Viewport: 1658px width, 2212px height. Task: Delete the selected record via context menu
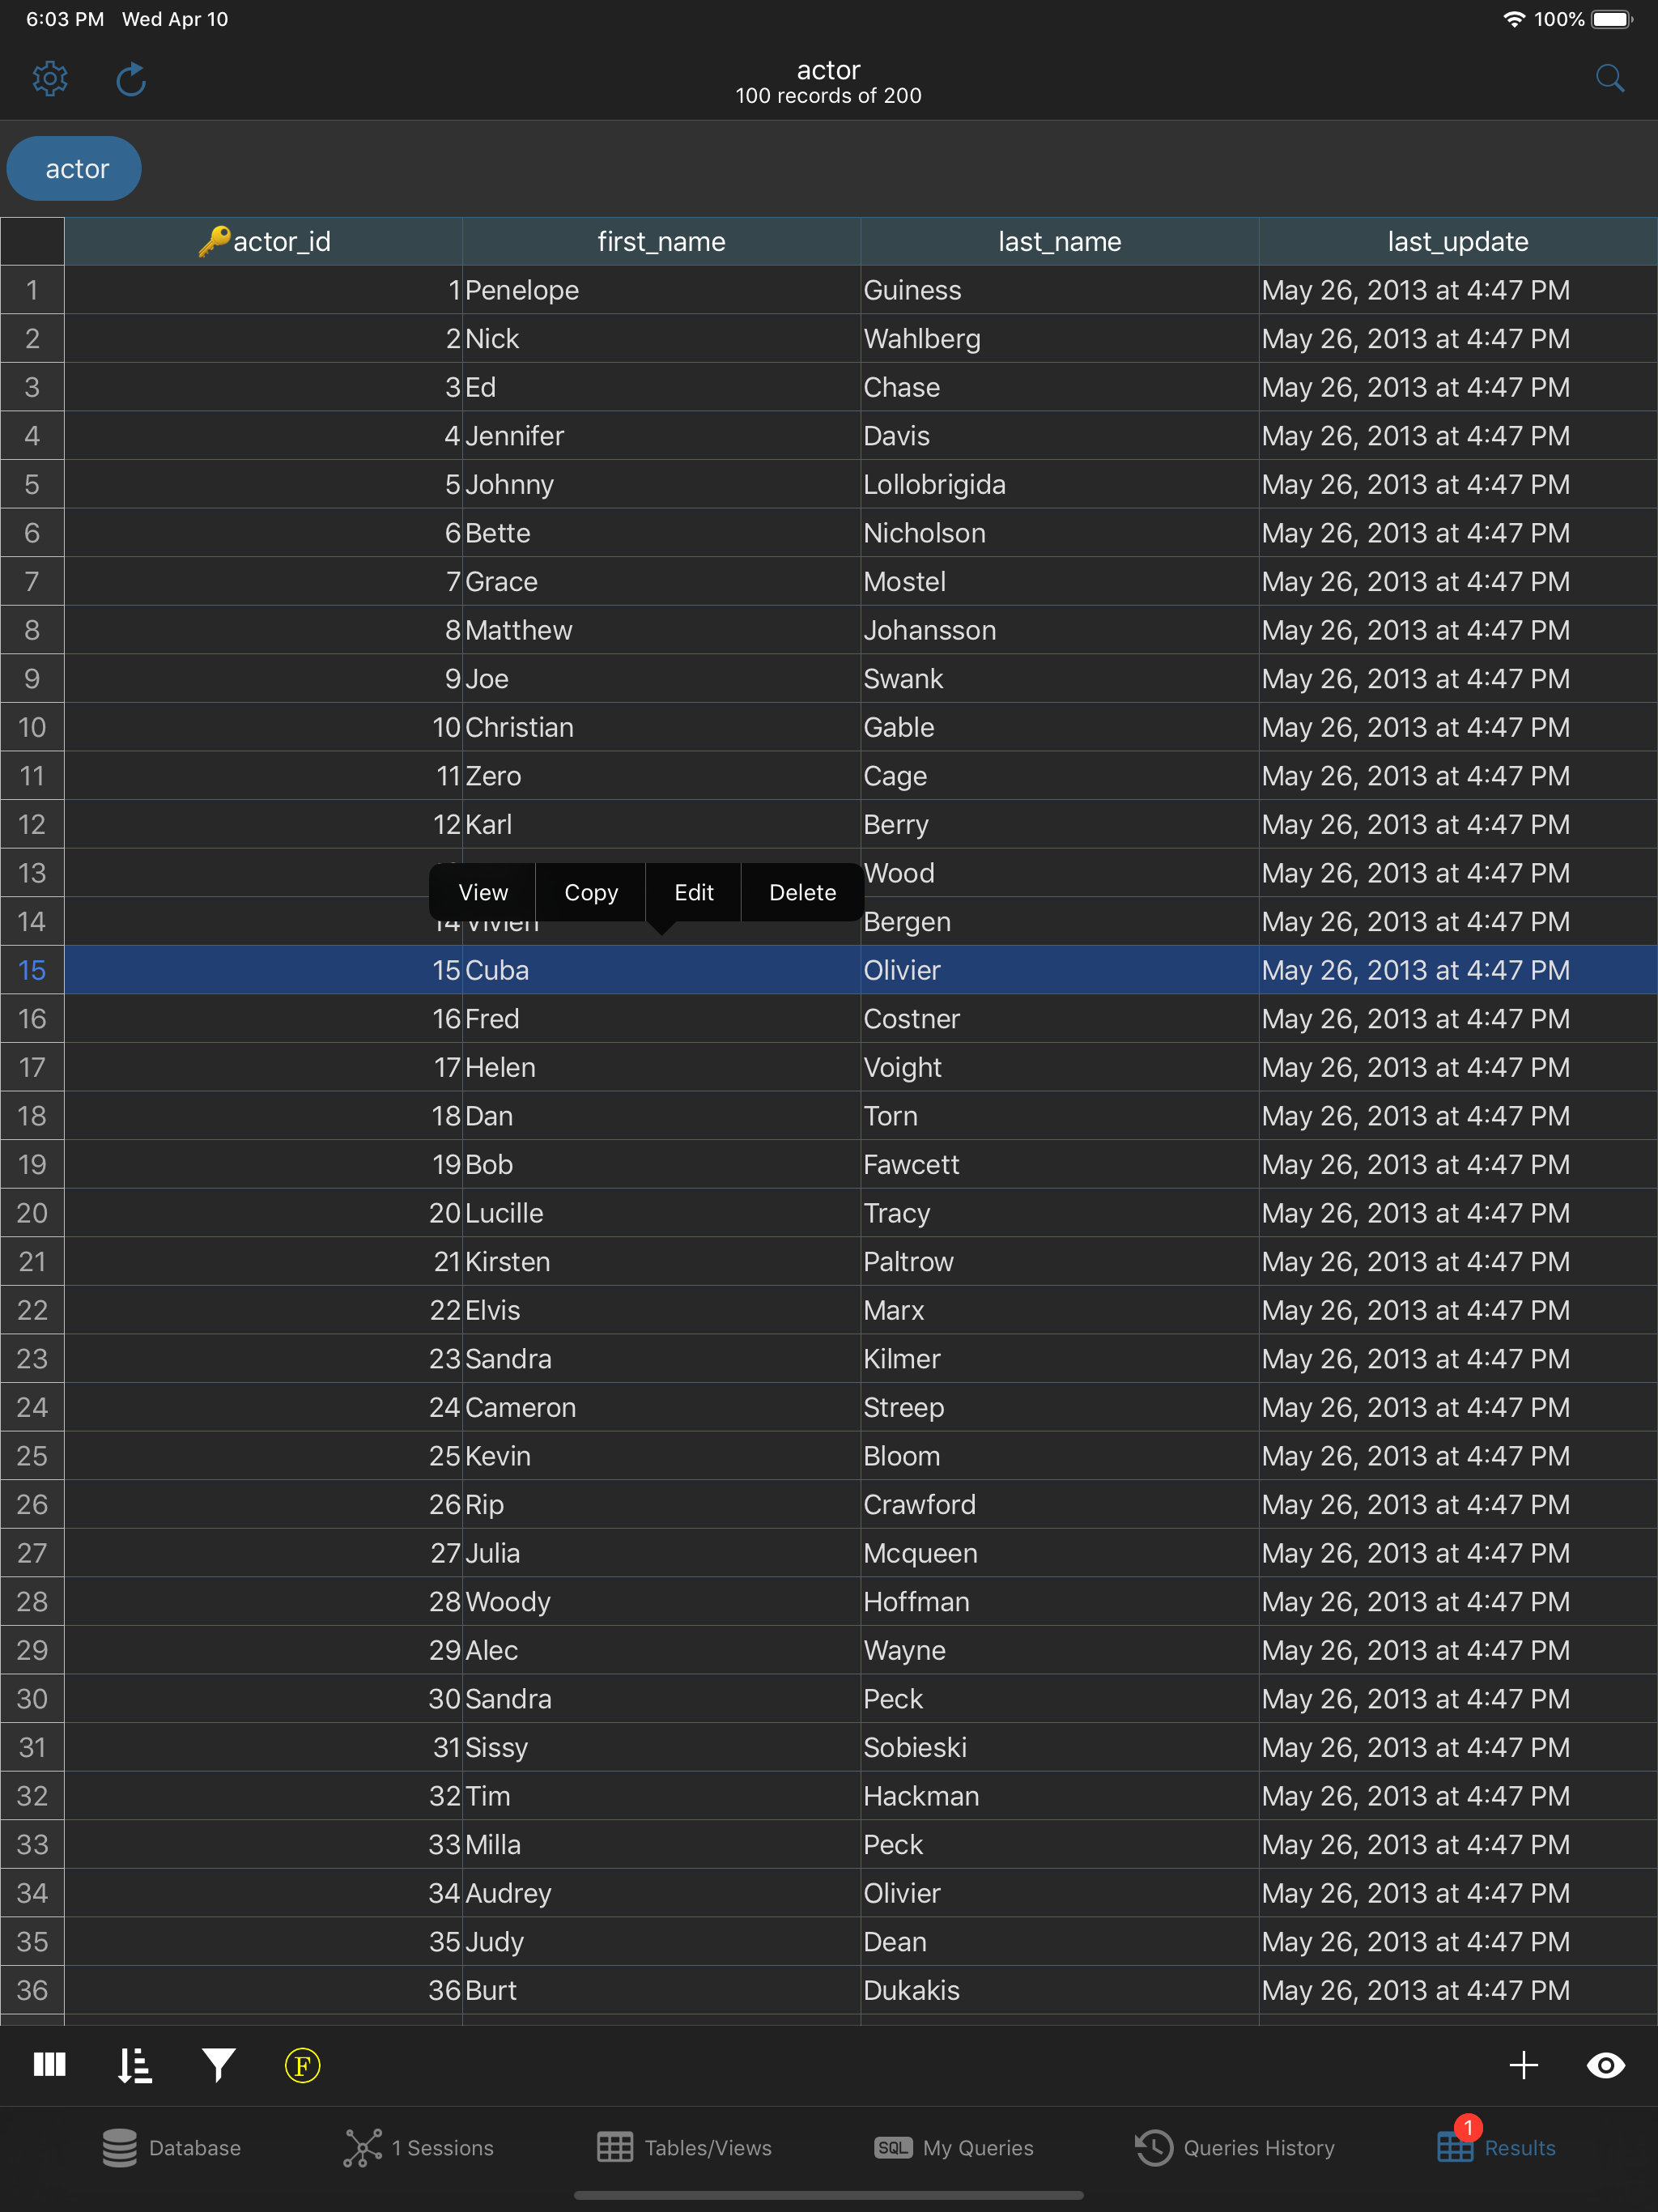(x=801, y=892)
